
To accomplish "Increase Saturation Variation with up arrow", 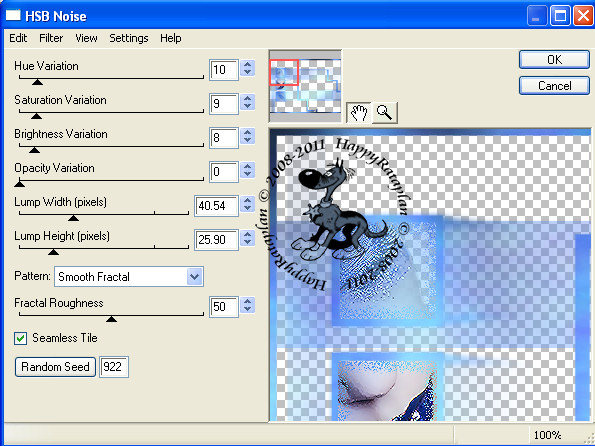I will click(x=247, y=99).
